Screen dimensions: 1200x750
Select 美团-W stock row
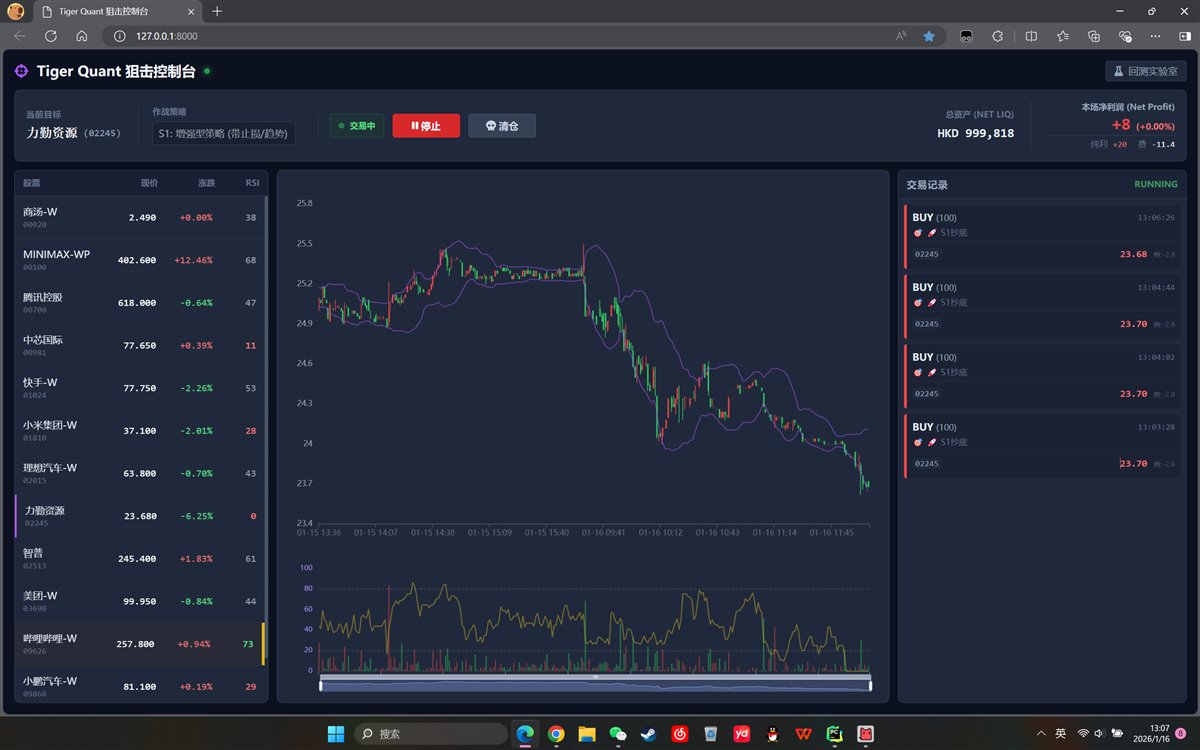click(140, 600)
